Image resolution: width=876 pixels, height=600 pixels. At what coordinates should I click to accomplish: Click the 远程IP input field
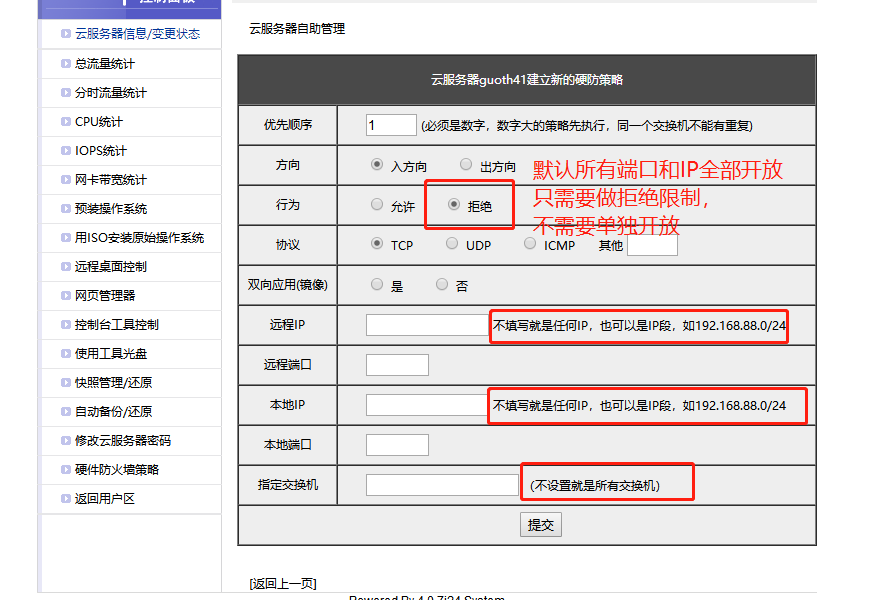pos(426,325)
